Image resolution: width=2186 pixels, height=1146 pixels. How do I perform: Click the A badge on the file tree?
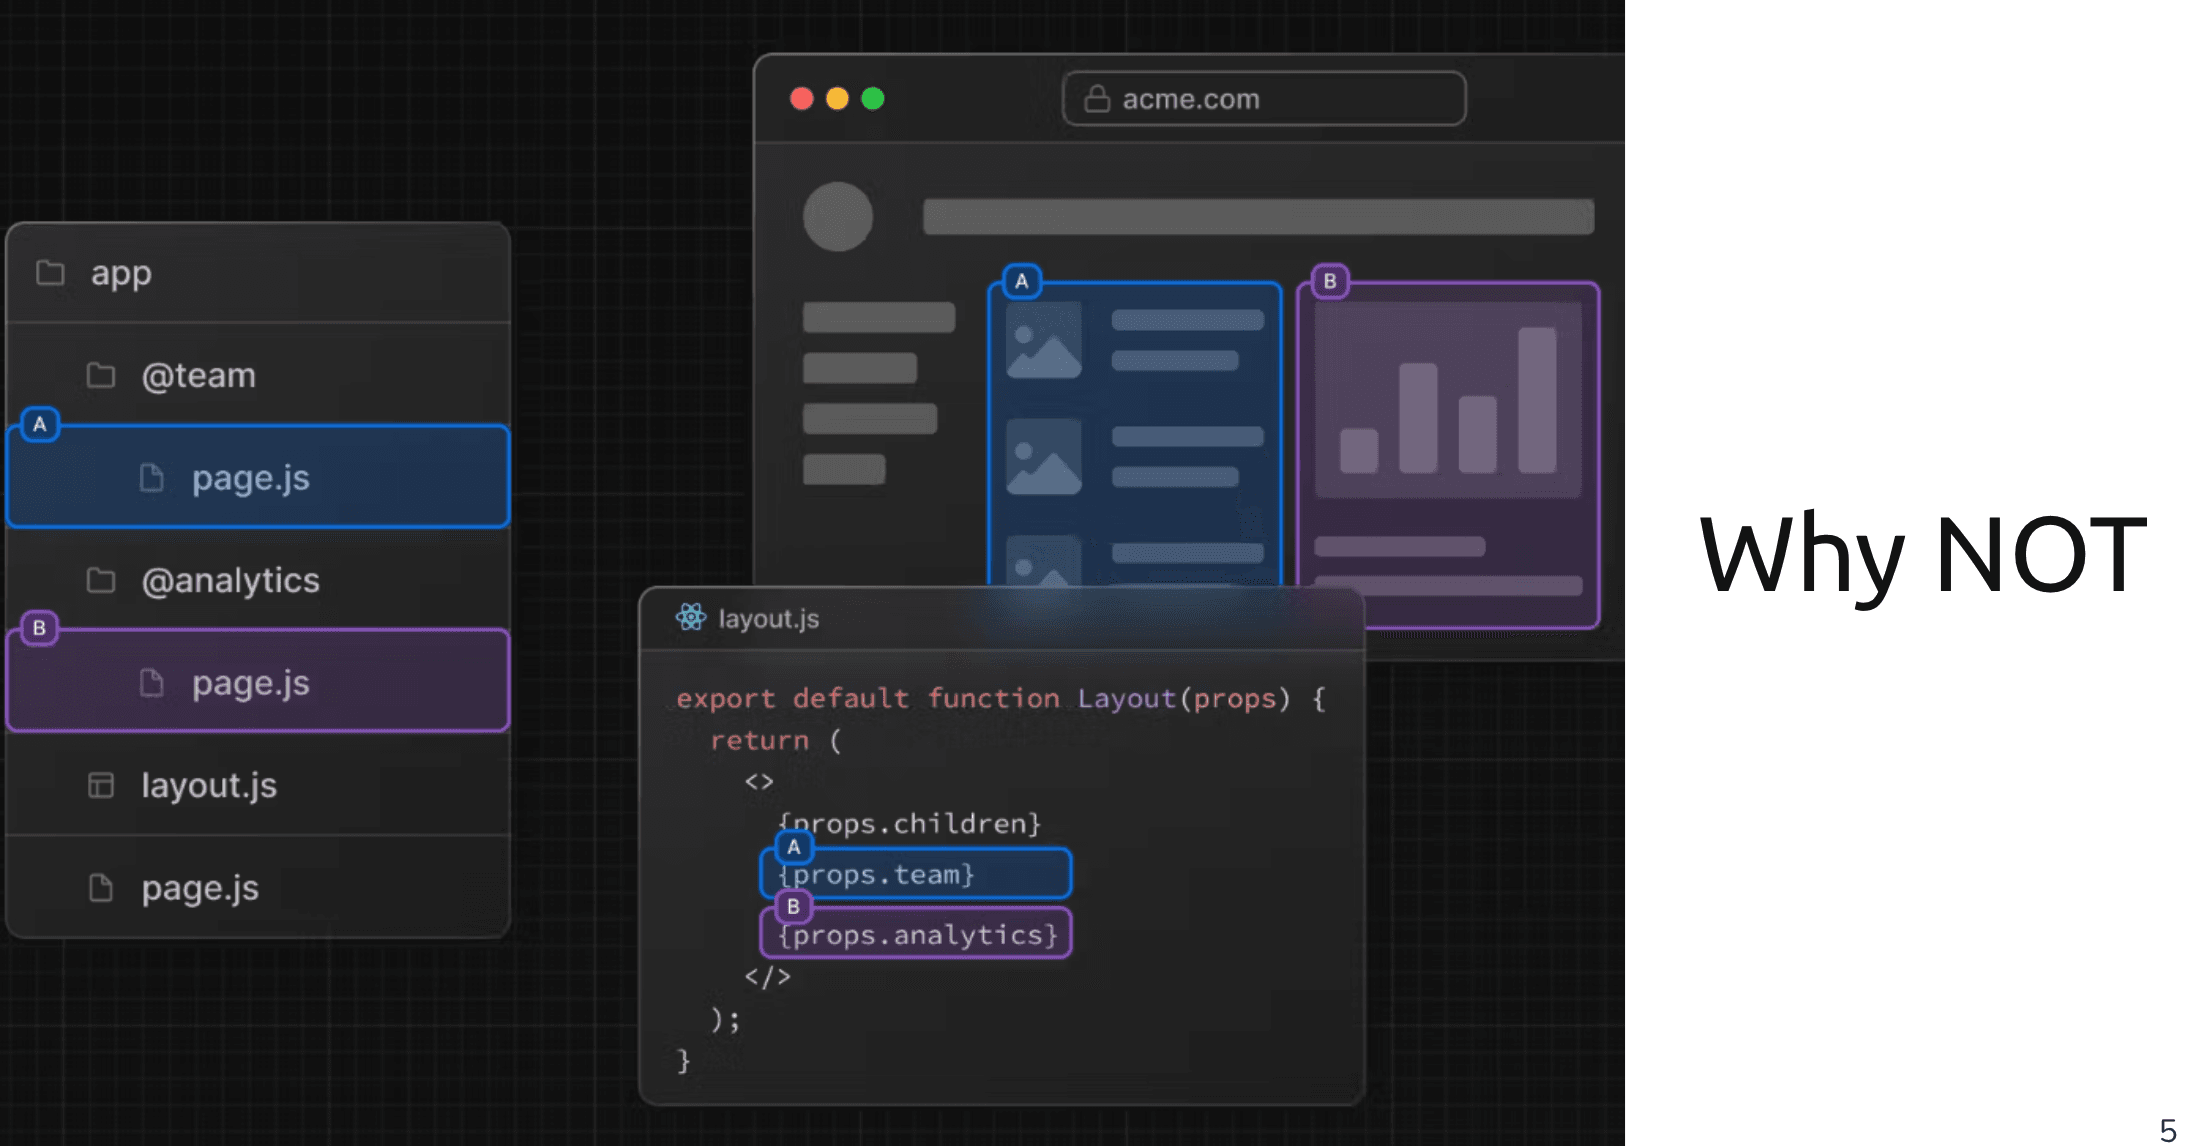pyautogui.click(x=40, y=424)
